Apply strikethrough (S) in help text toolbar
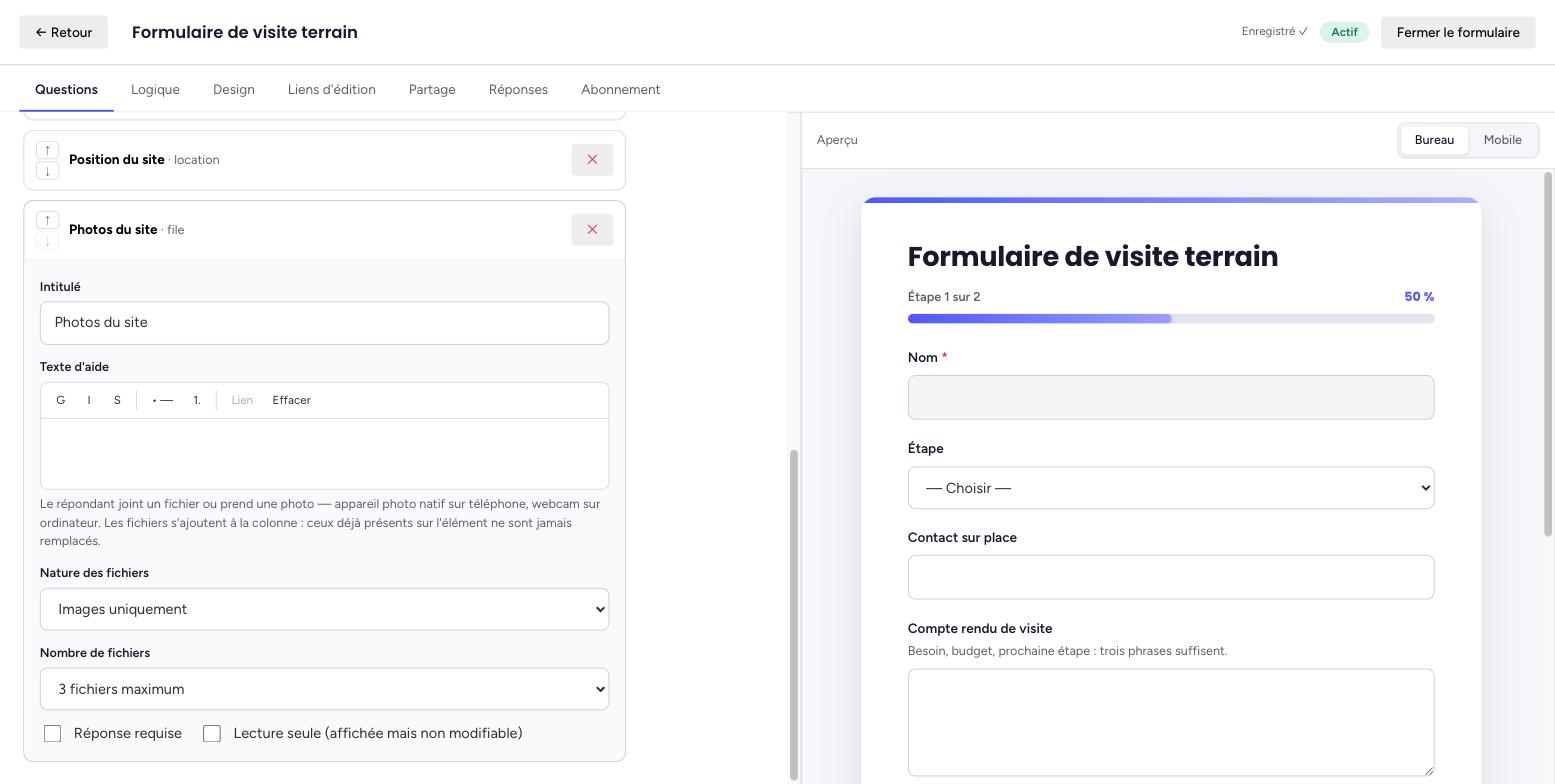The image size is (1555, 784). (117, 400)
